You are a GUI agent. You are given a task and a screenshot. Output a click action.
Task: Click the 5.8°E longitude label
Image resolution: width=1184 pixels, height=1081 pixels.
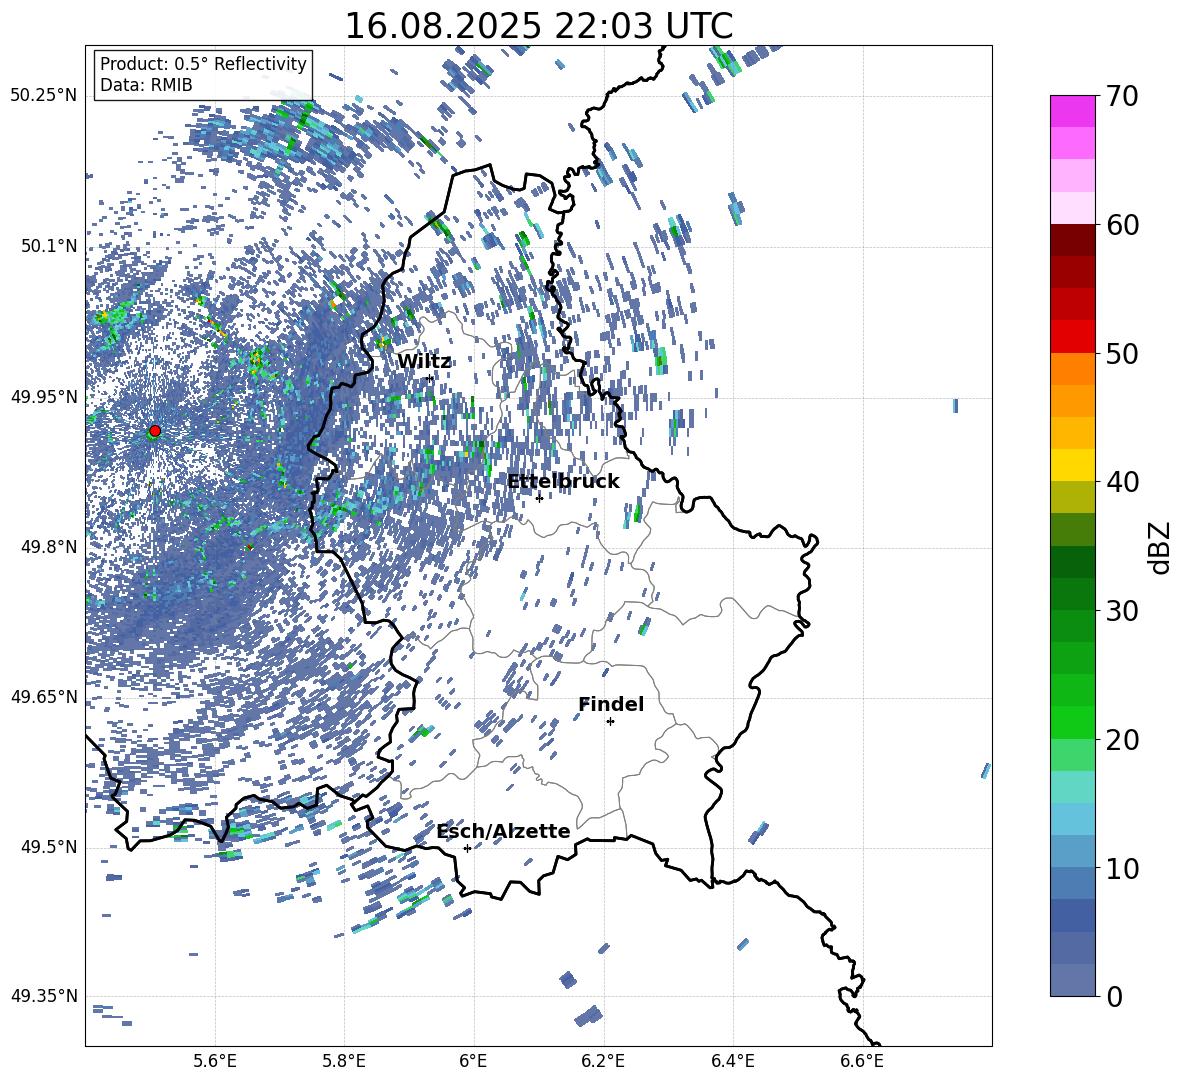(x=344, y=1061)
